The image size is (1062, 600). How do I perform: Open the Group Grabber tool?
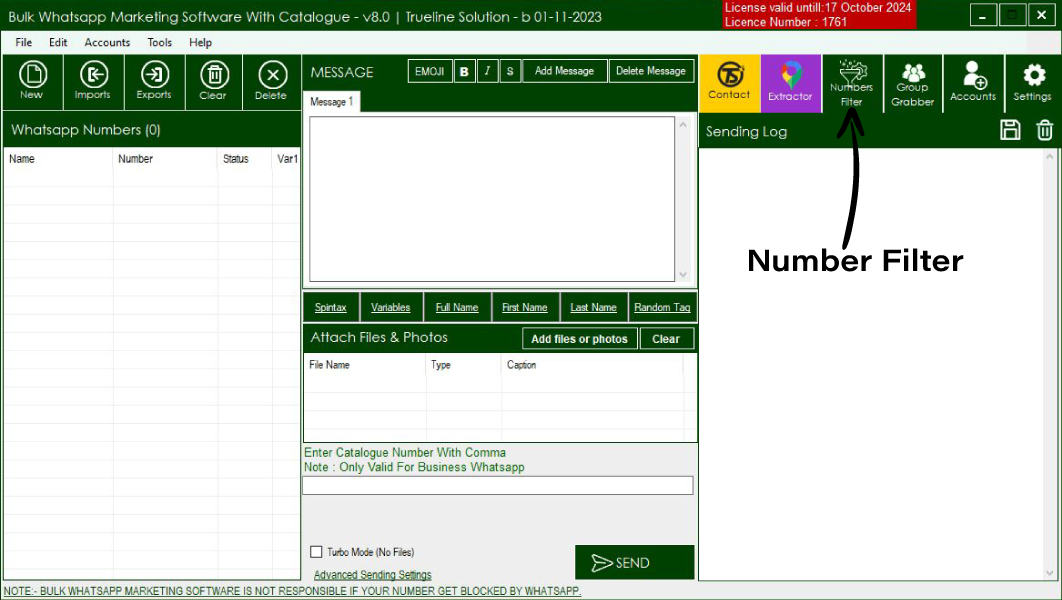pos(912,83)
